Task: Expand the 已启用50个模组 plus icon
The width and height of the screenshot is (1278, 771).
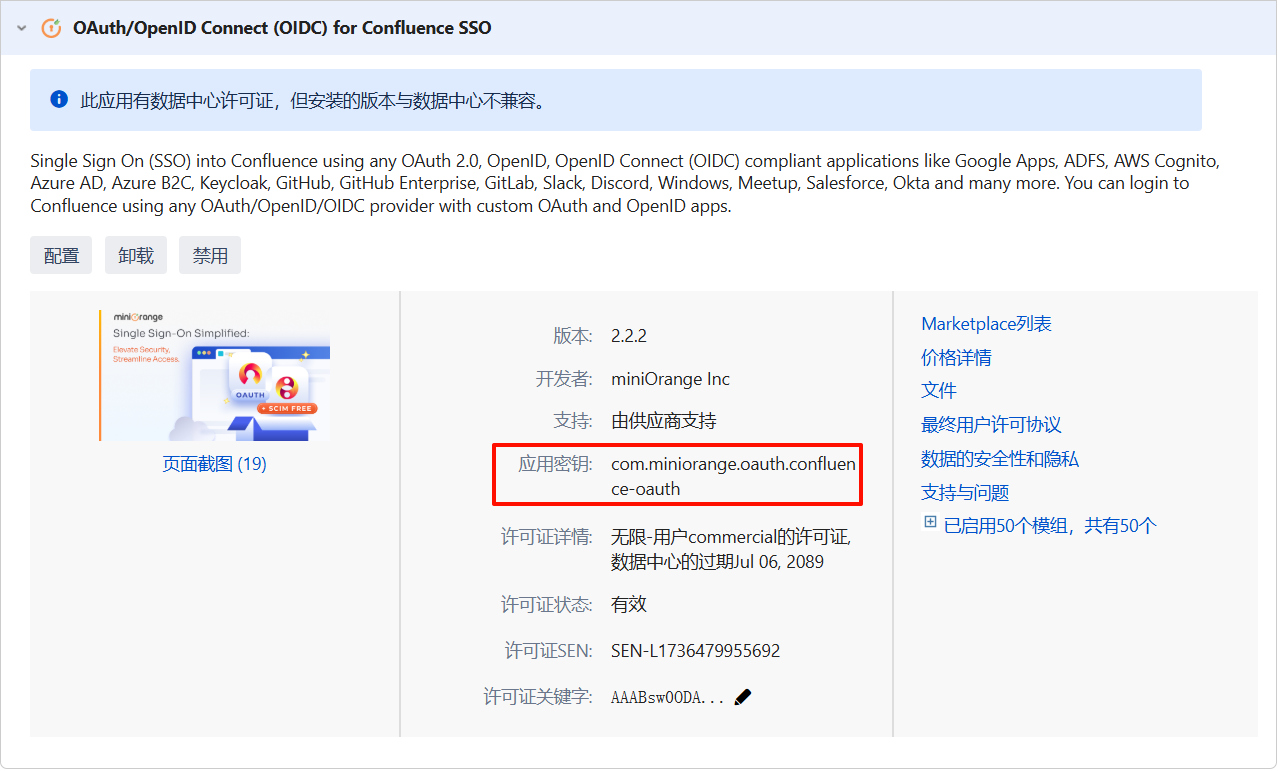Action: 930,523
